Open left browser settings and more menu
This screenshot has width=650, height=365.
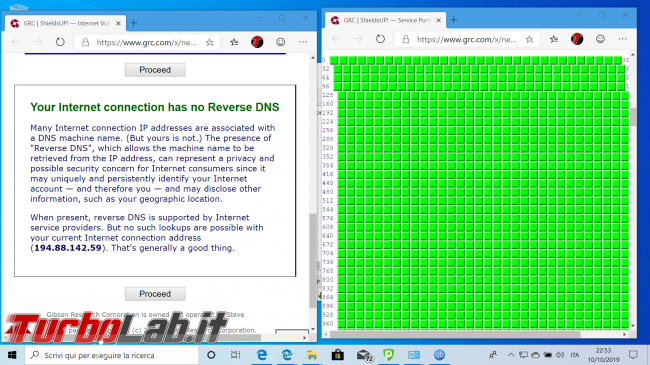303,42
